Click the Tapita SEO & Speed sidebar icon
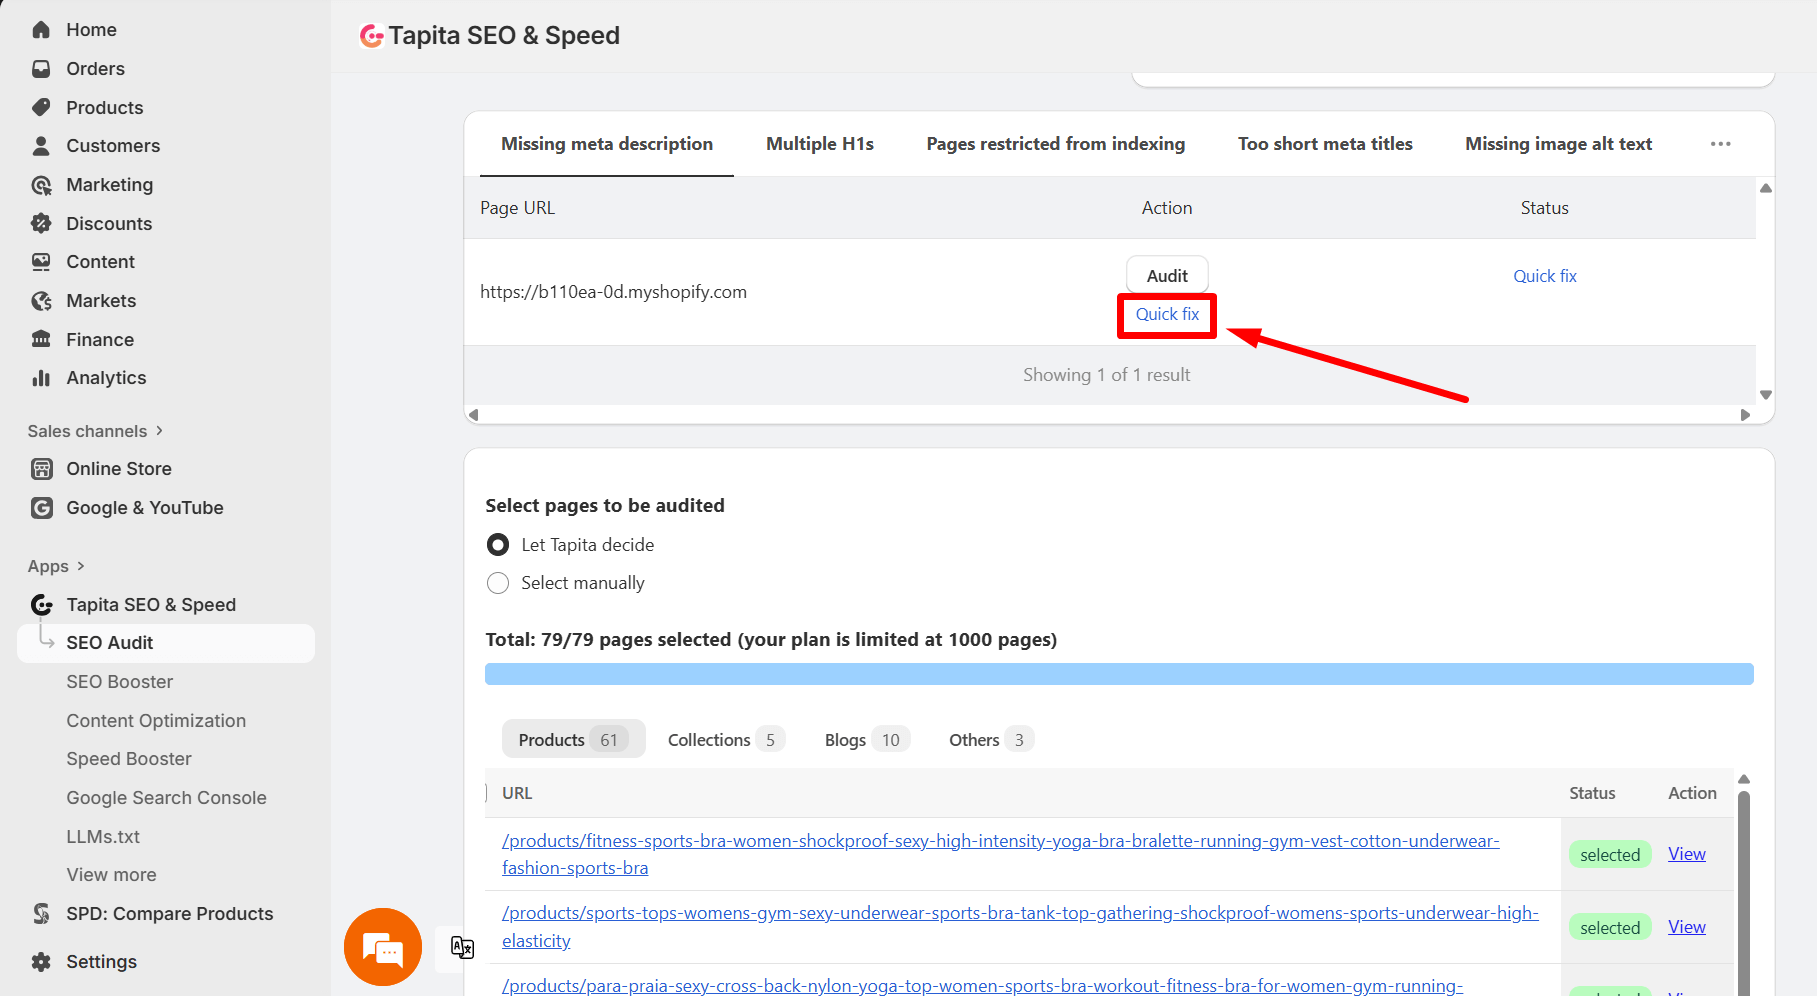Image resolution: width=1817 pixels, height=996 pixels. click(41, 605)
